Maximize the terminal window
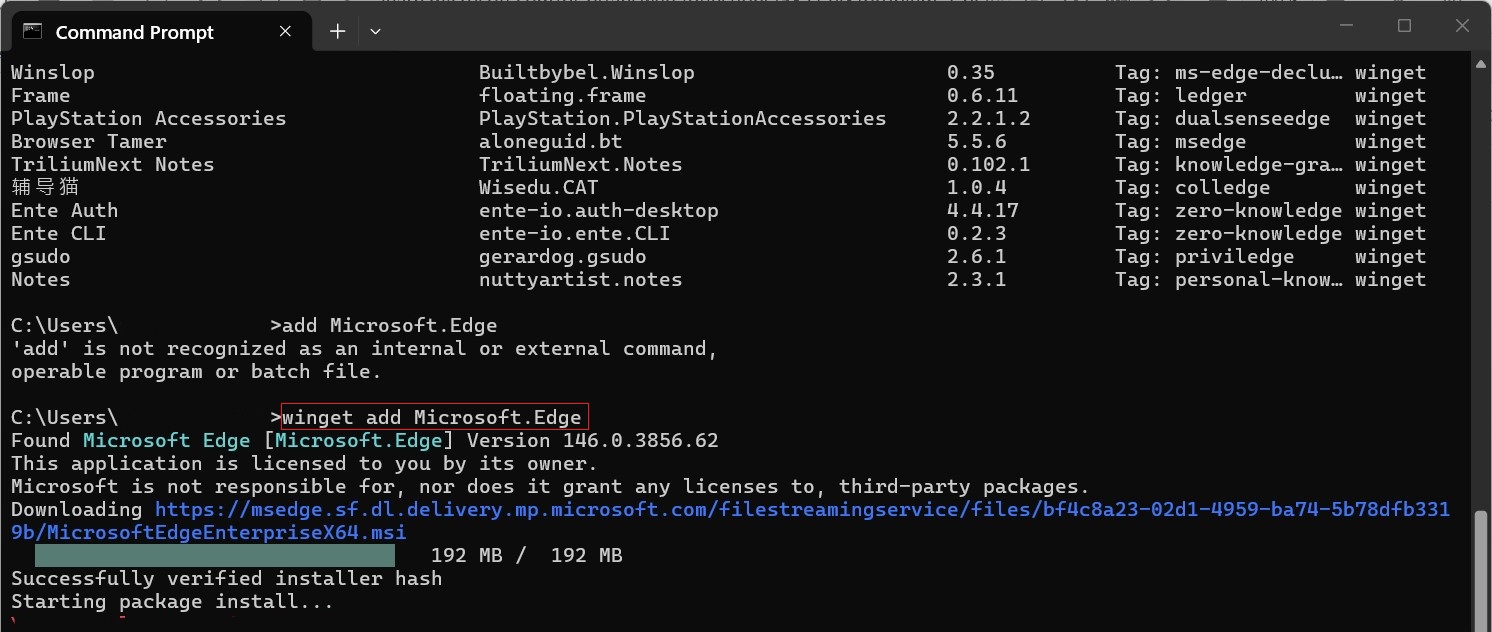The image size is (1492, 632). pyautogui.click(x=1404, y=26)
